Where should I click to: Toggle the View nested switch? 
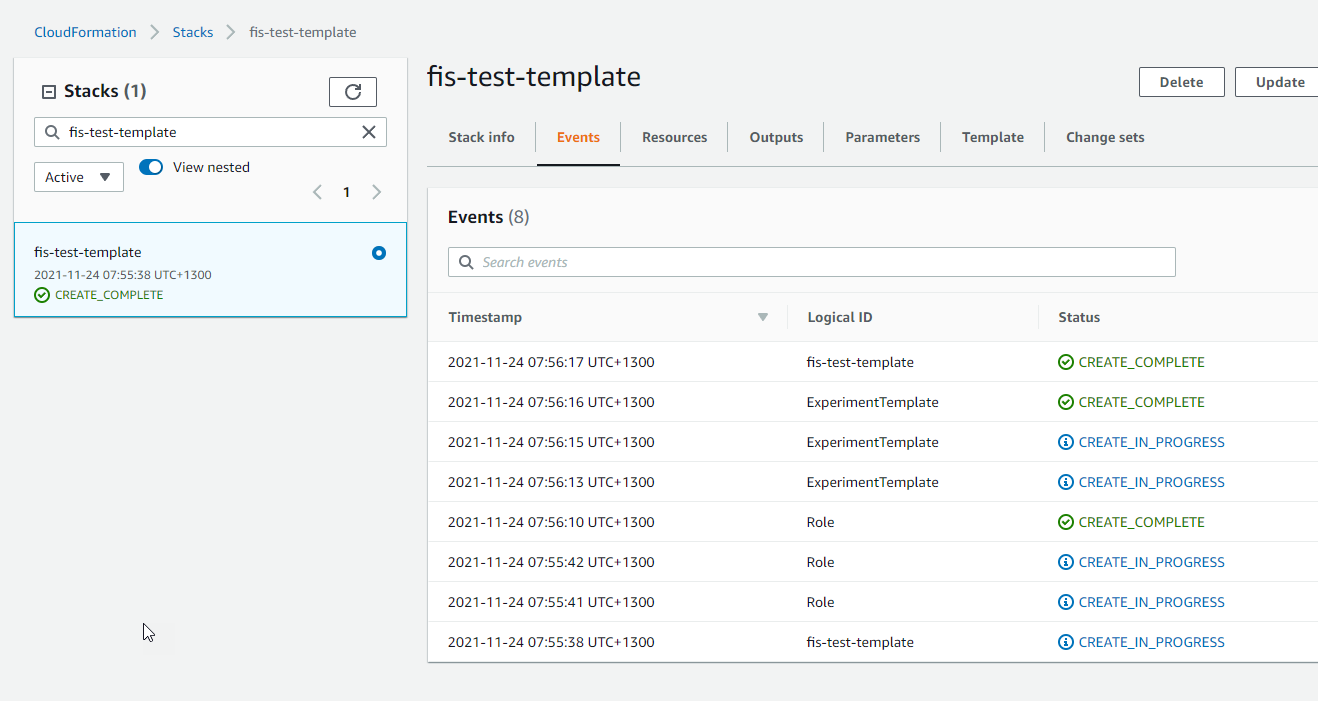151,167
